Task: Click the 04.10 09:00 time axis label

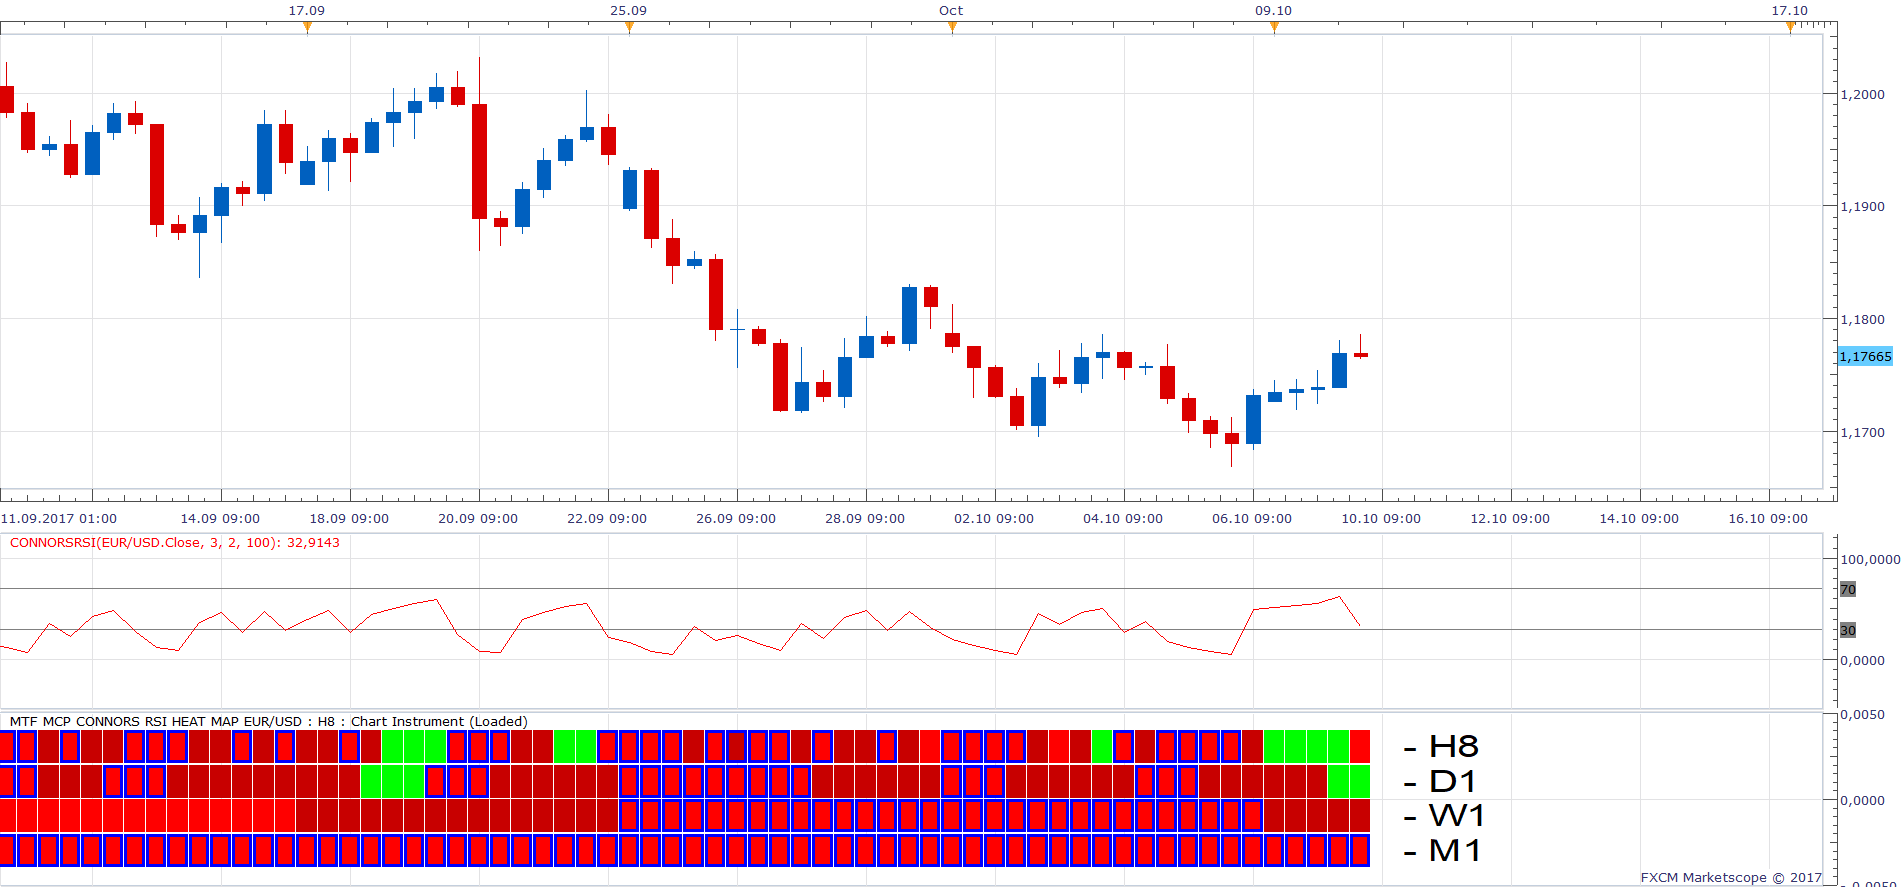Action: pyautogui.click(x=1123, y=518)
